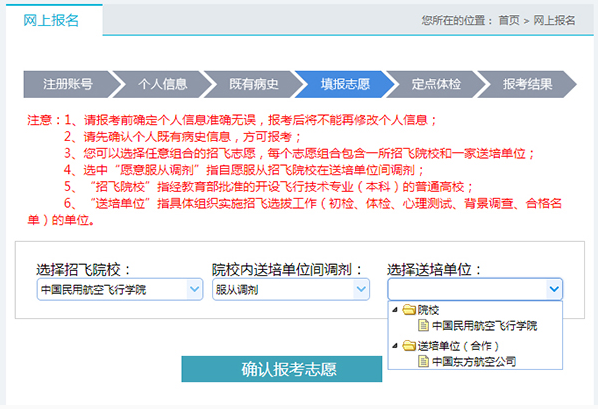Screen dimensions: 598x409
Task: Open the 选择招飞院校 dropdown arrow
Action: point(195,289)
